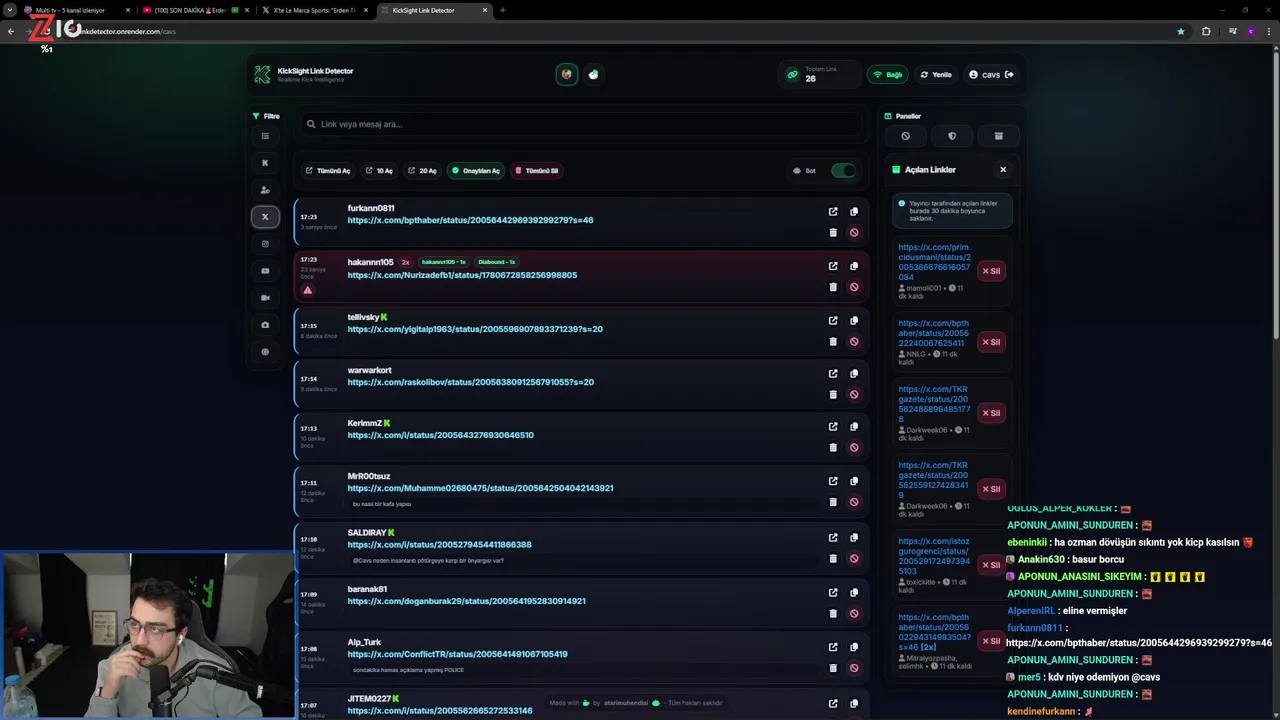Open the shield panel under Paneller

pyautogui.click(x=952, y=136)
